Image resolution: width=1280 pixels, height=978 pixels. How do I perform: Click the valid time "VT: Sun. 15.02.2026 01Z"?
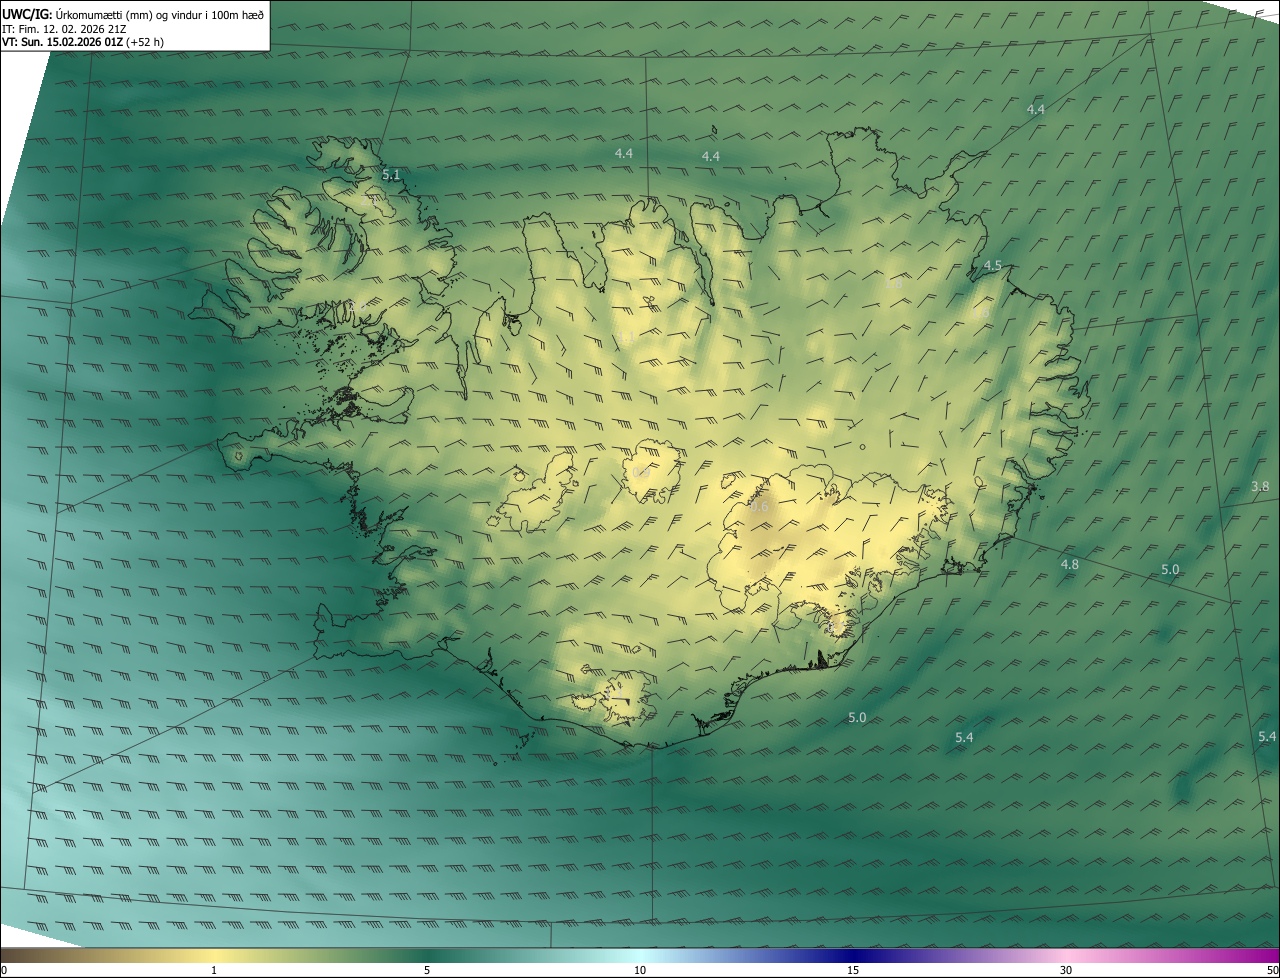point(62,42)
